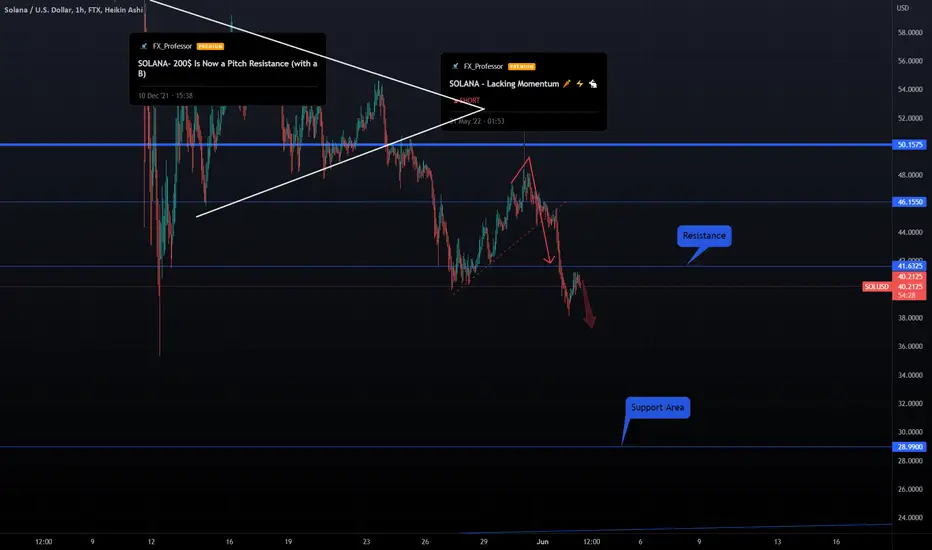The image size is (932, 550).
Task: Click the chart title 'Solana / U.S. Dollar, 1h, FTX, Heikin Ashi'
Action: [73, 10]
